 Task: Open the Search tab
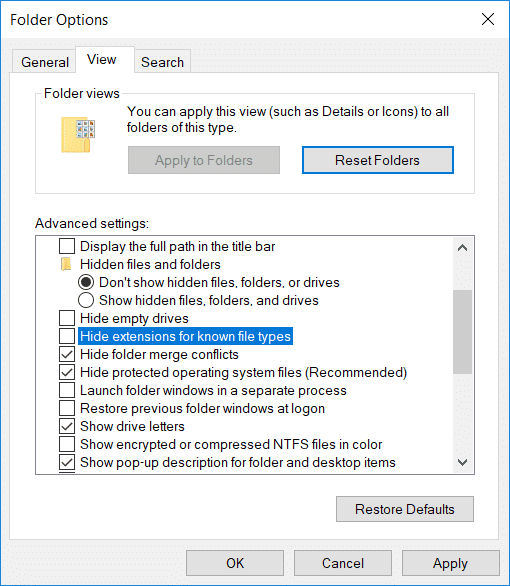coord(163,62)
